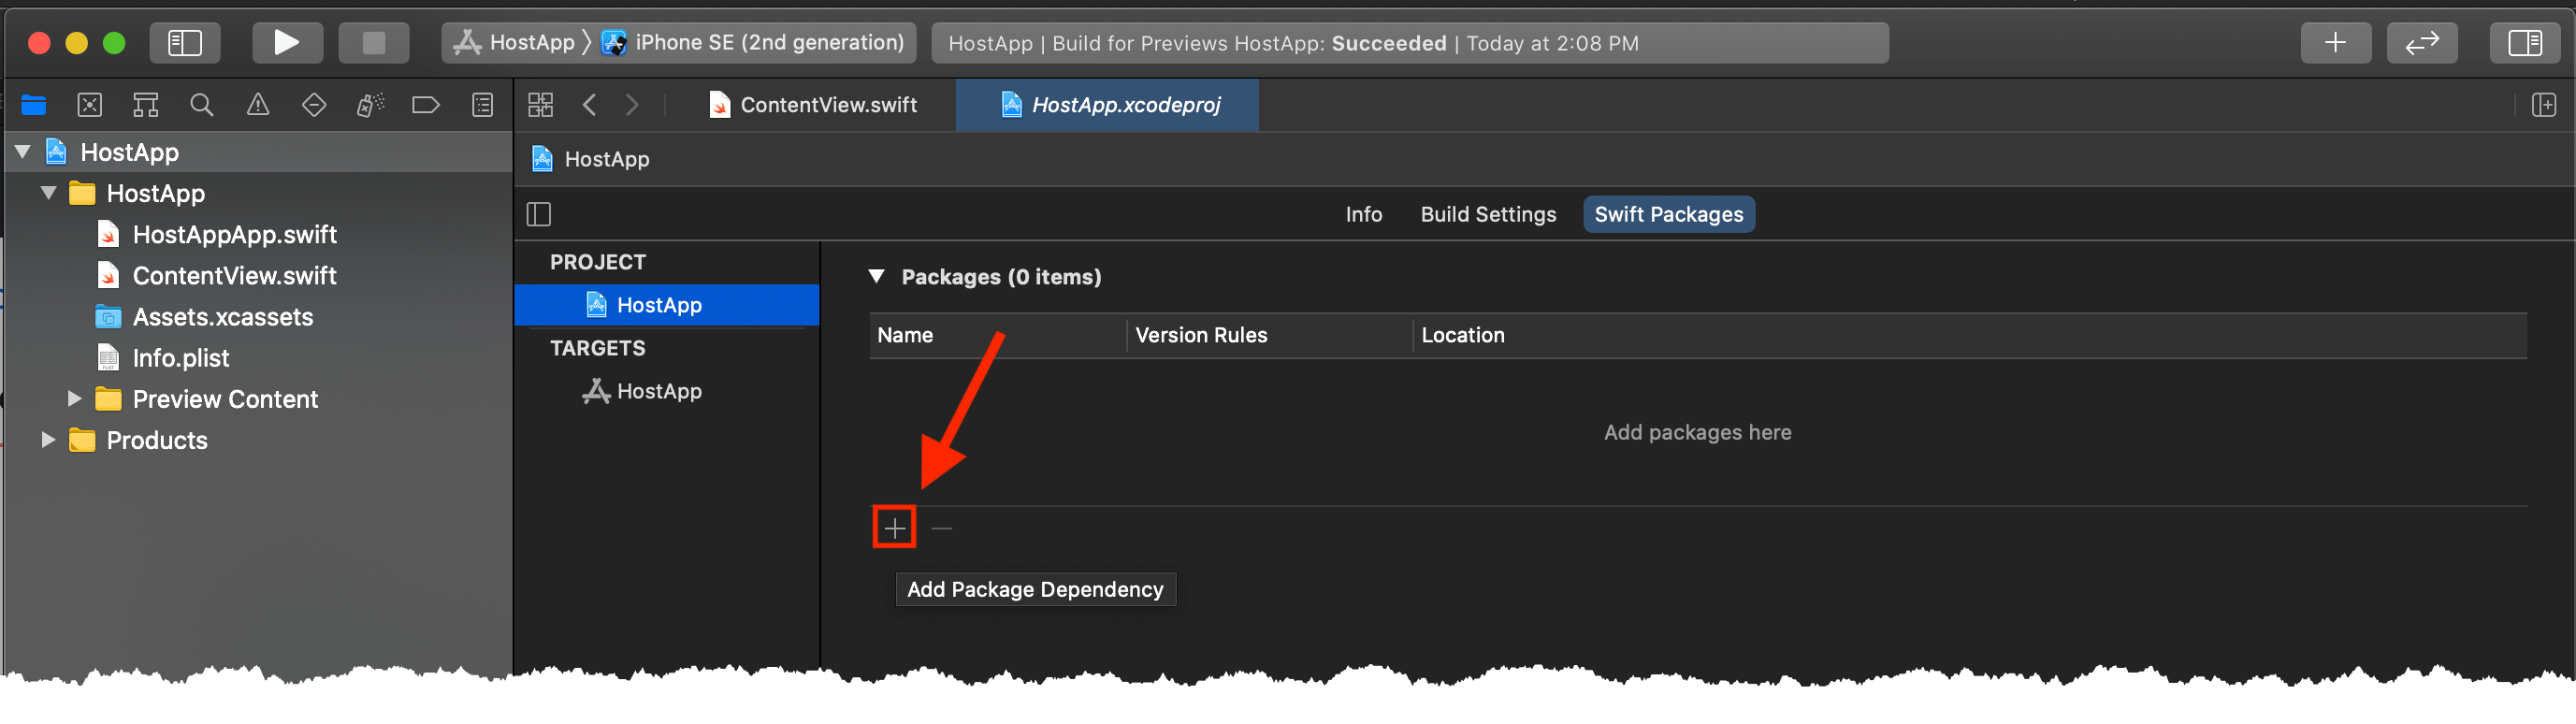The width and height of the screenshot is (2576, 724).
Task: Show the Debug navigator
Action: (370, 105)
